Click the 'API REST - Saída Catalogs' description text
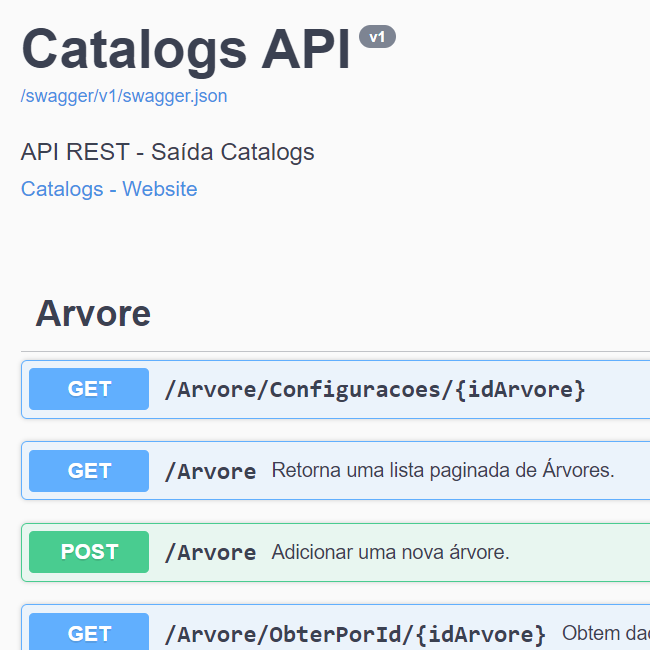Screen dimensions: 650x650 167,152
